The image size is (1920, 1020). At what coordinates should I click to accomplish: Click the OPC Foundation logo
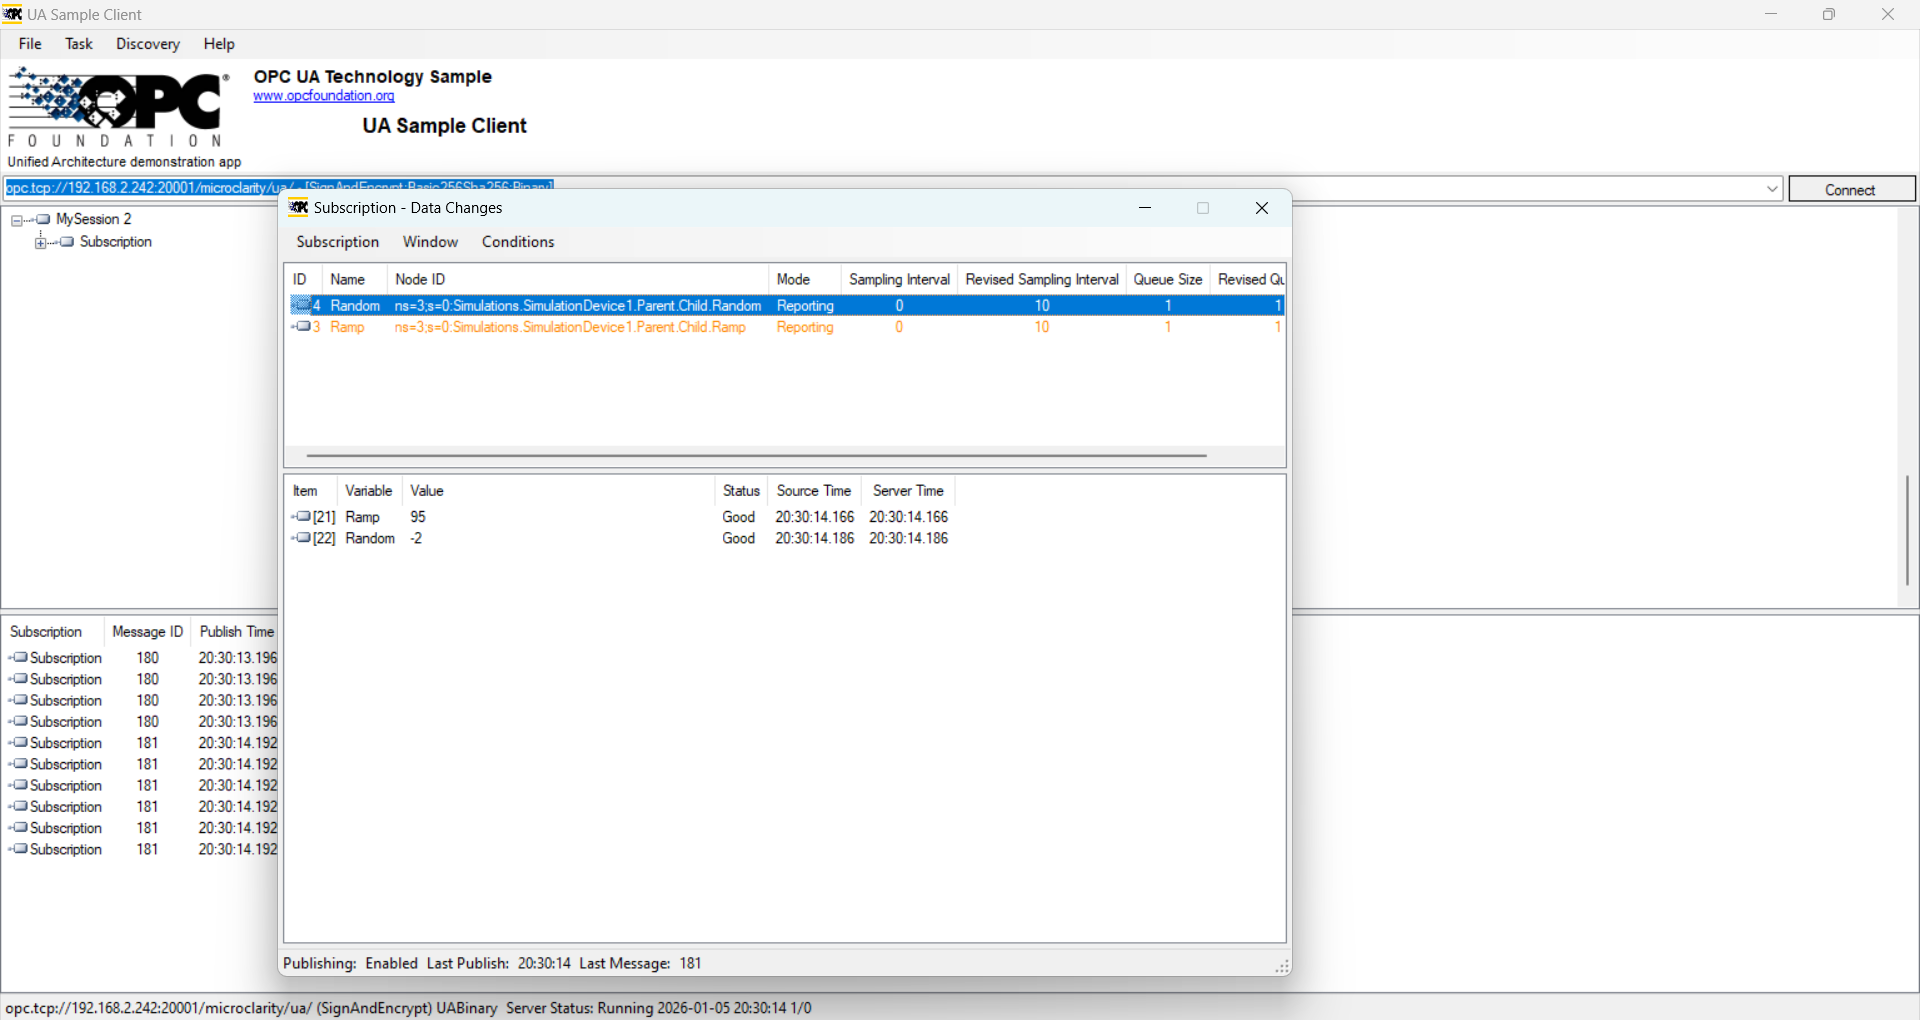115,105
